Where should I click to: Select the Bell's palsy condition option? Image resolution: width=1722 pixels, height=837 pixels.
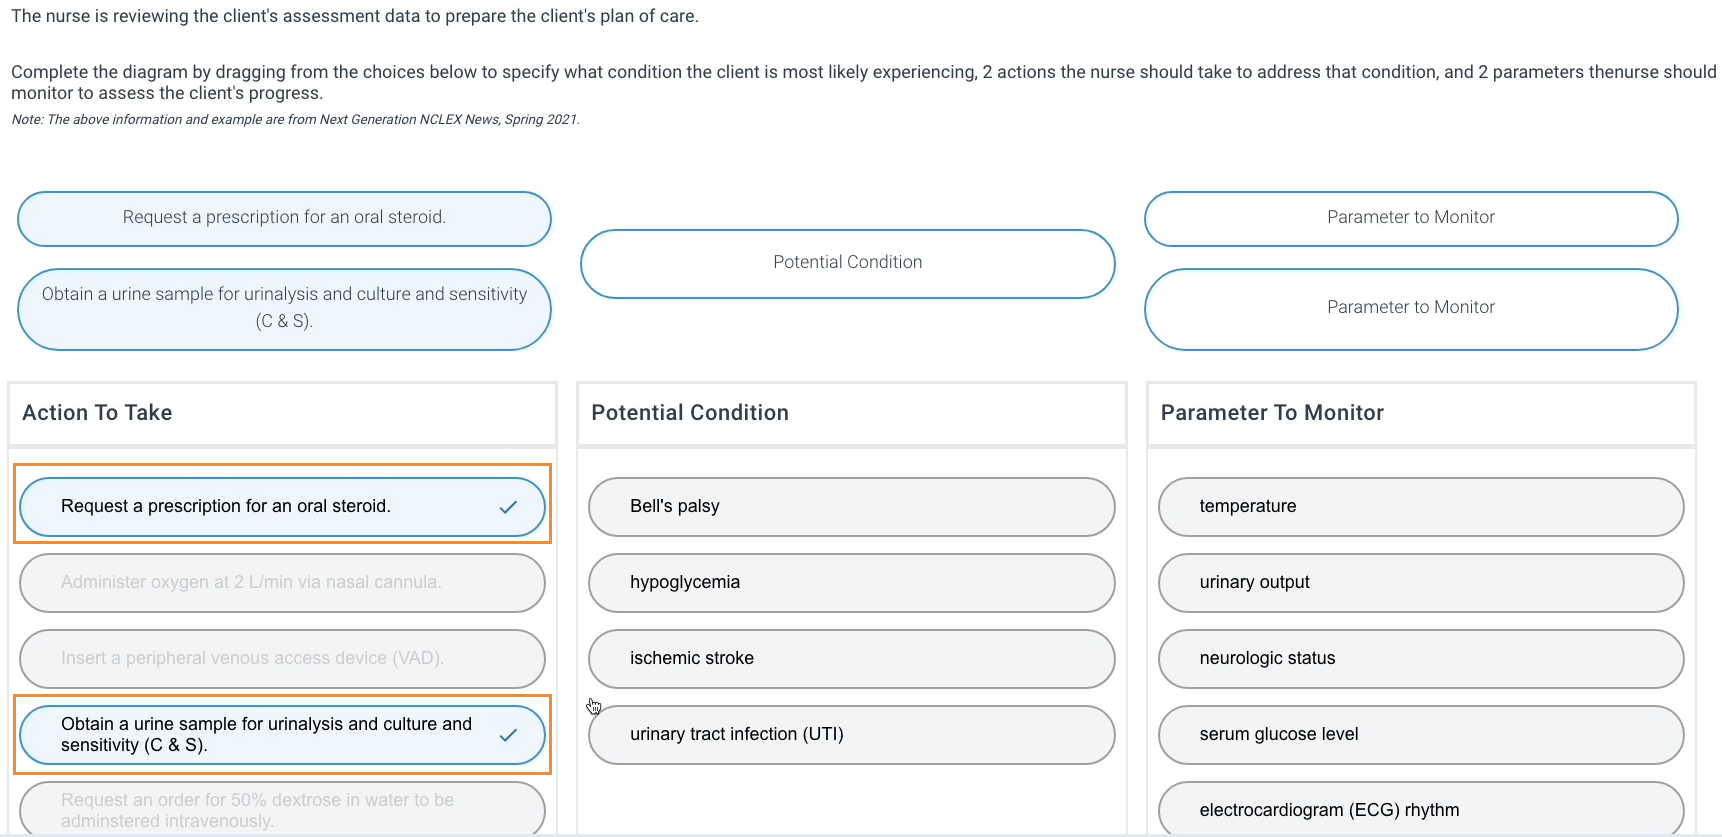click(850, 507)
